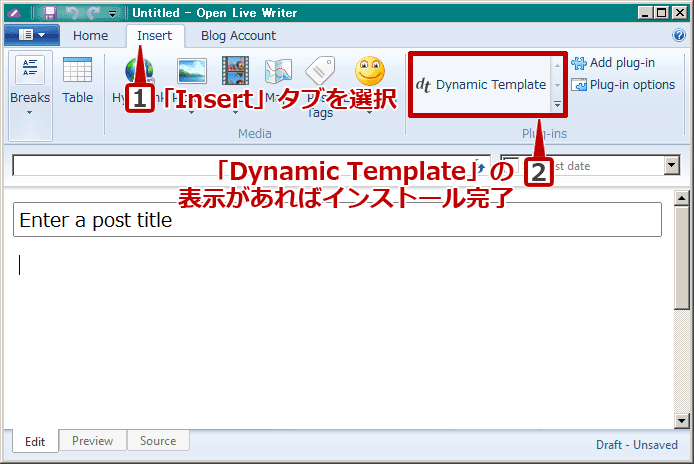Switch to the Home ribbon tab
Screen dimensions: 694x464
(x=90, y=35)
